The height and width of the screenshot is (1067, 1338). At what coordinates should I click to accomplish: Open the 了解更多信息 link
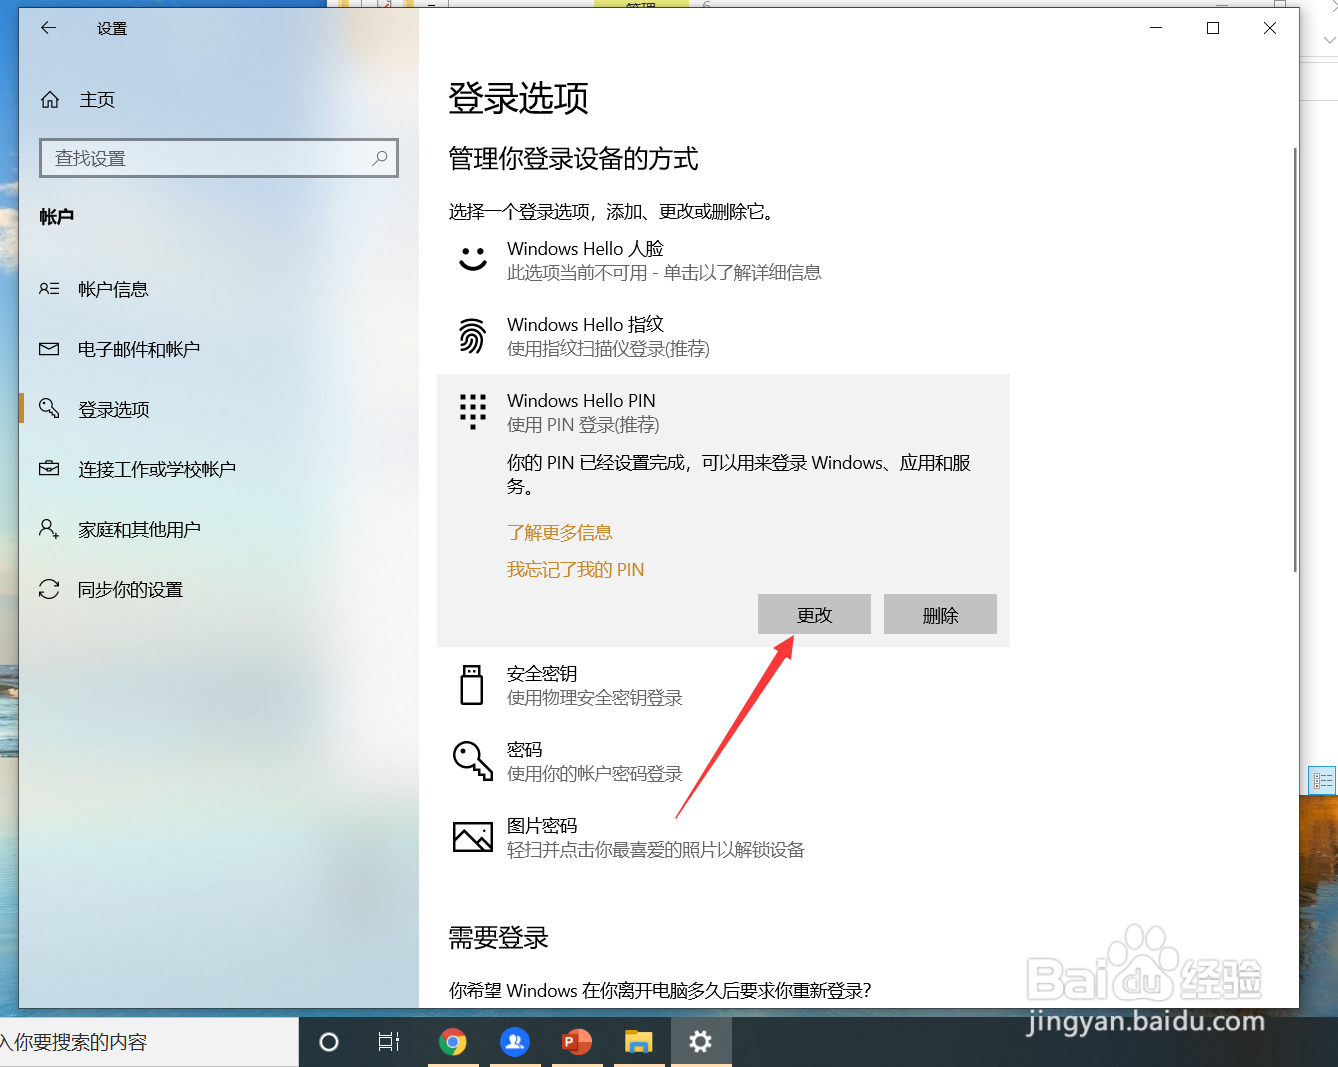559,532
